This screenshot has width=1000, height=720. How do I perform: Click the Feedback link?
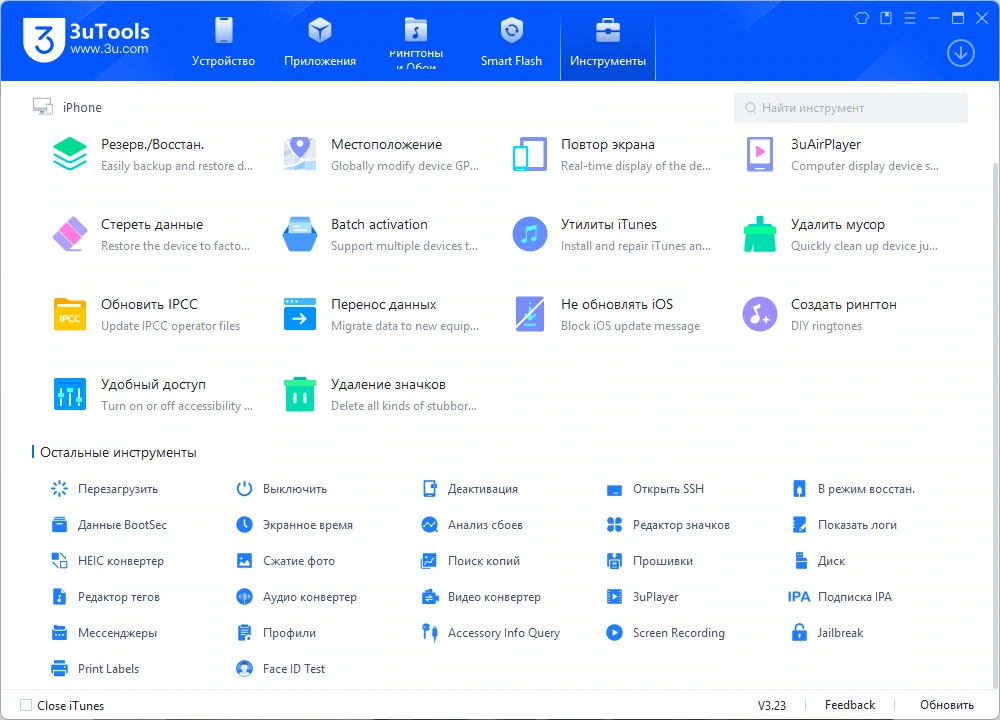[849, 705]
